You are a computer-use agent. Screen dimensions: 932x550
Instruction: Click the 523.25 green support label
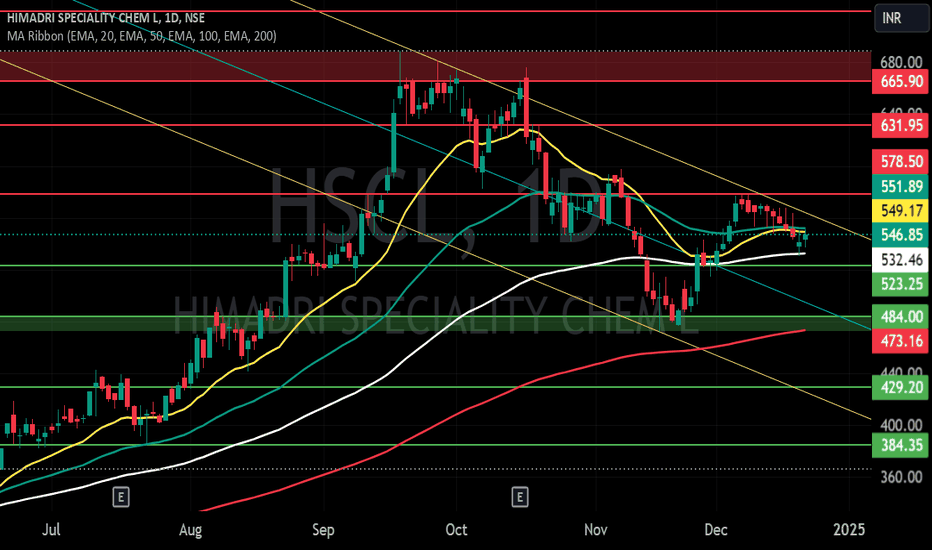click(901, 284)
